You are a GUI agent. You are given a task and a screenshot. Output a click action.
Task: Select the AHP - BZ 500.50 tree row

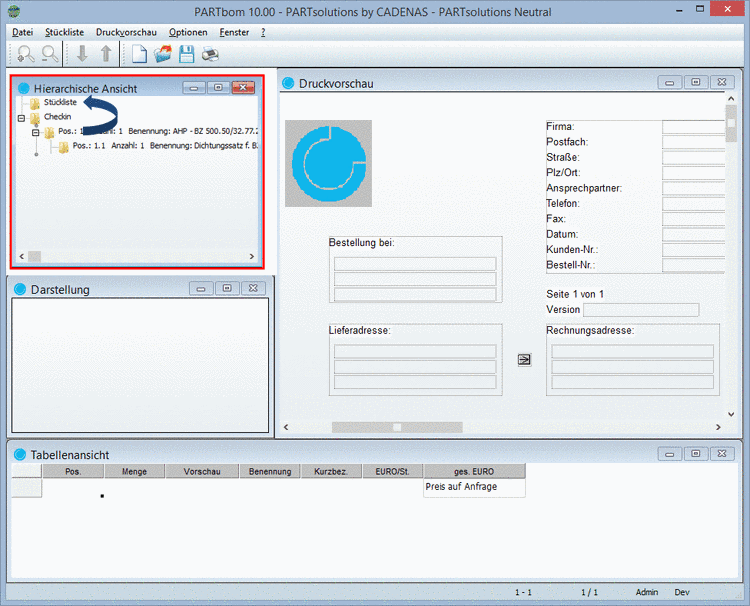coord(158,131)
